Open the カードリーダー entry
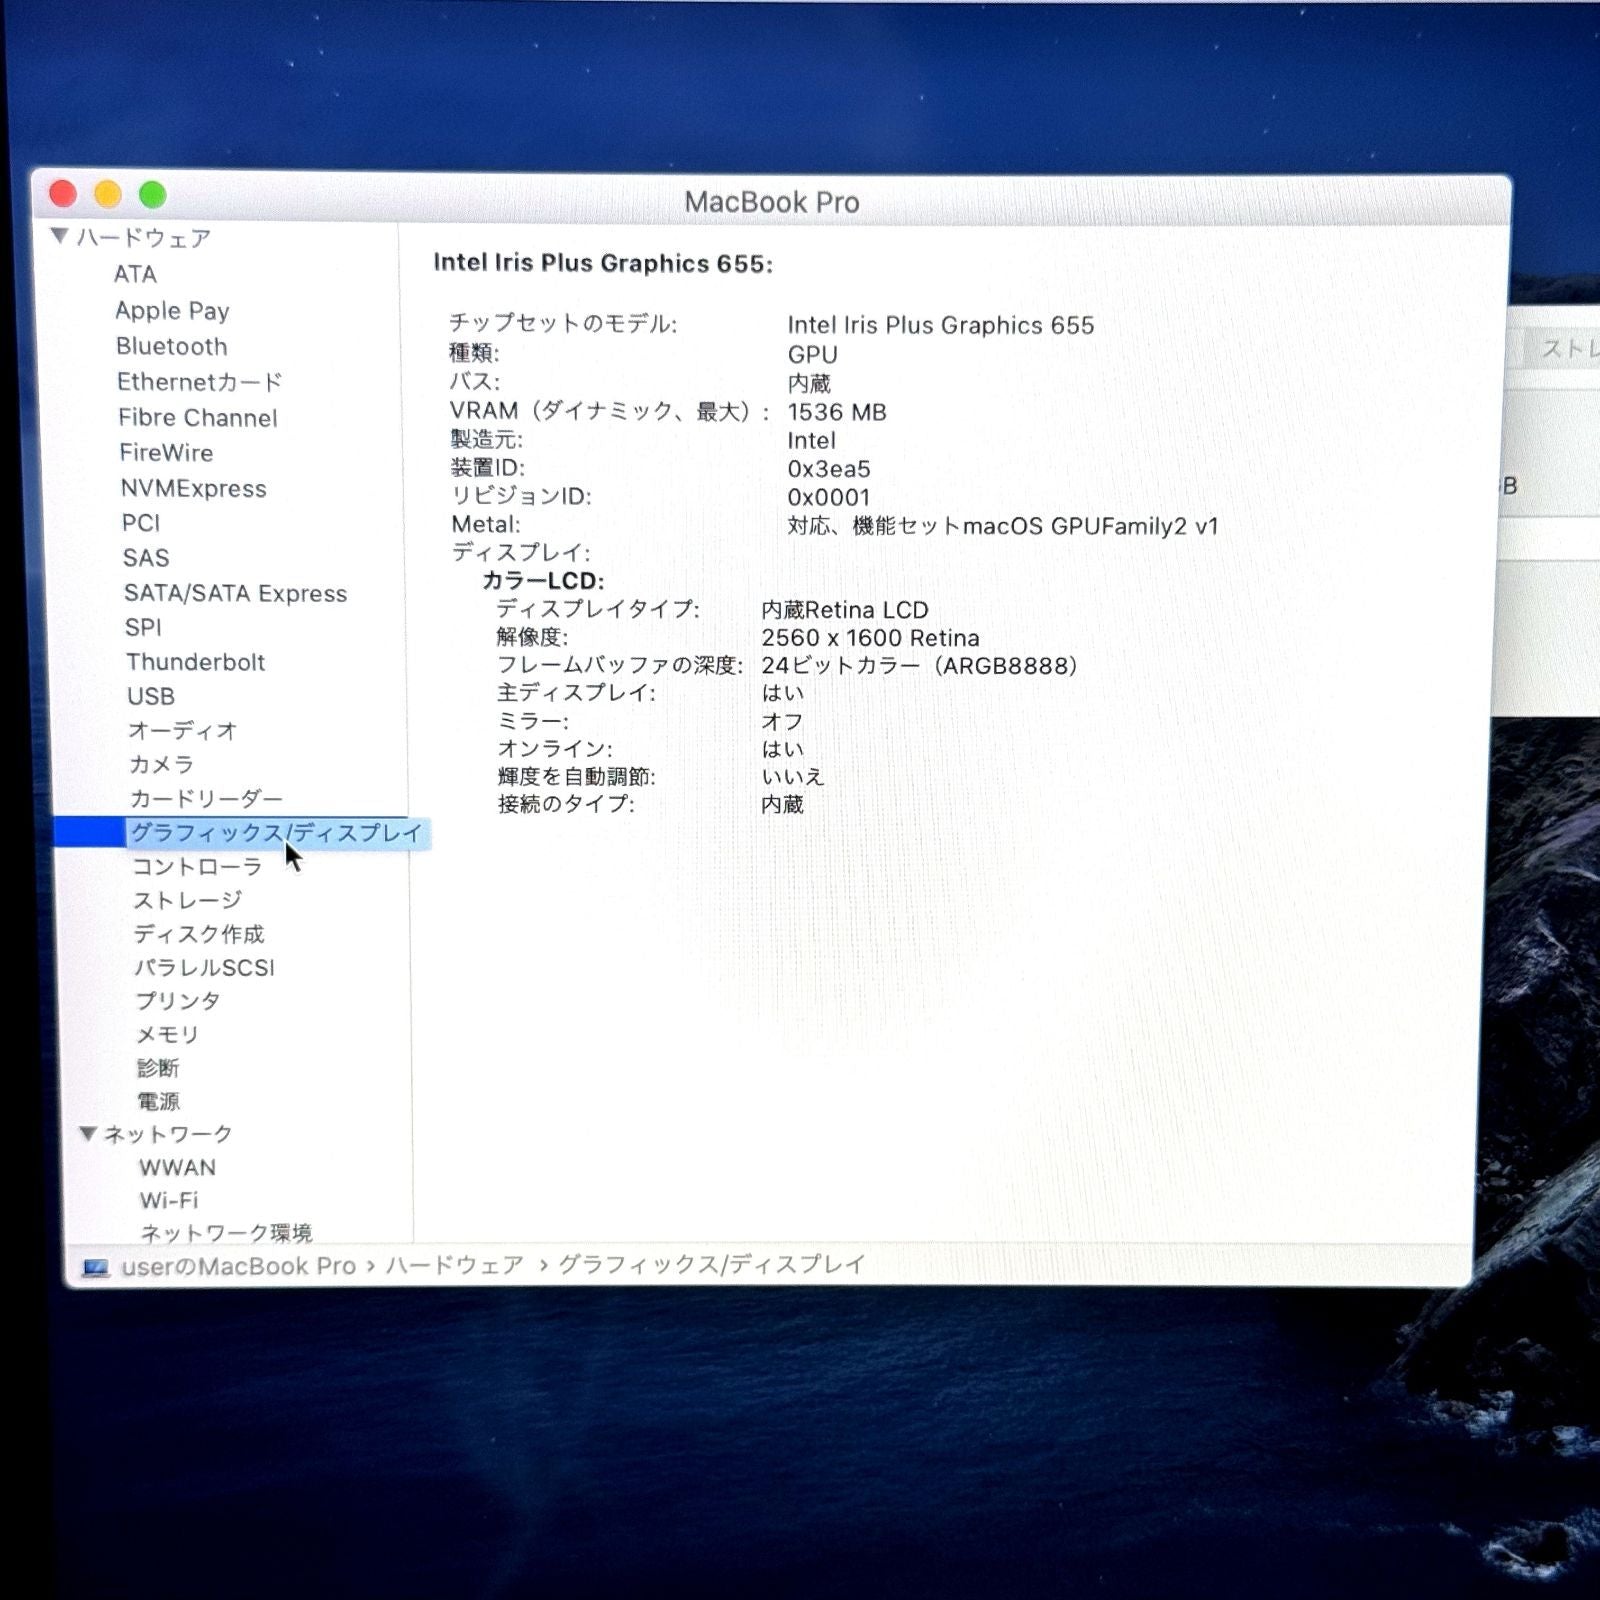The image size is (1600, 1600). coord(206,798)
